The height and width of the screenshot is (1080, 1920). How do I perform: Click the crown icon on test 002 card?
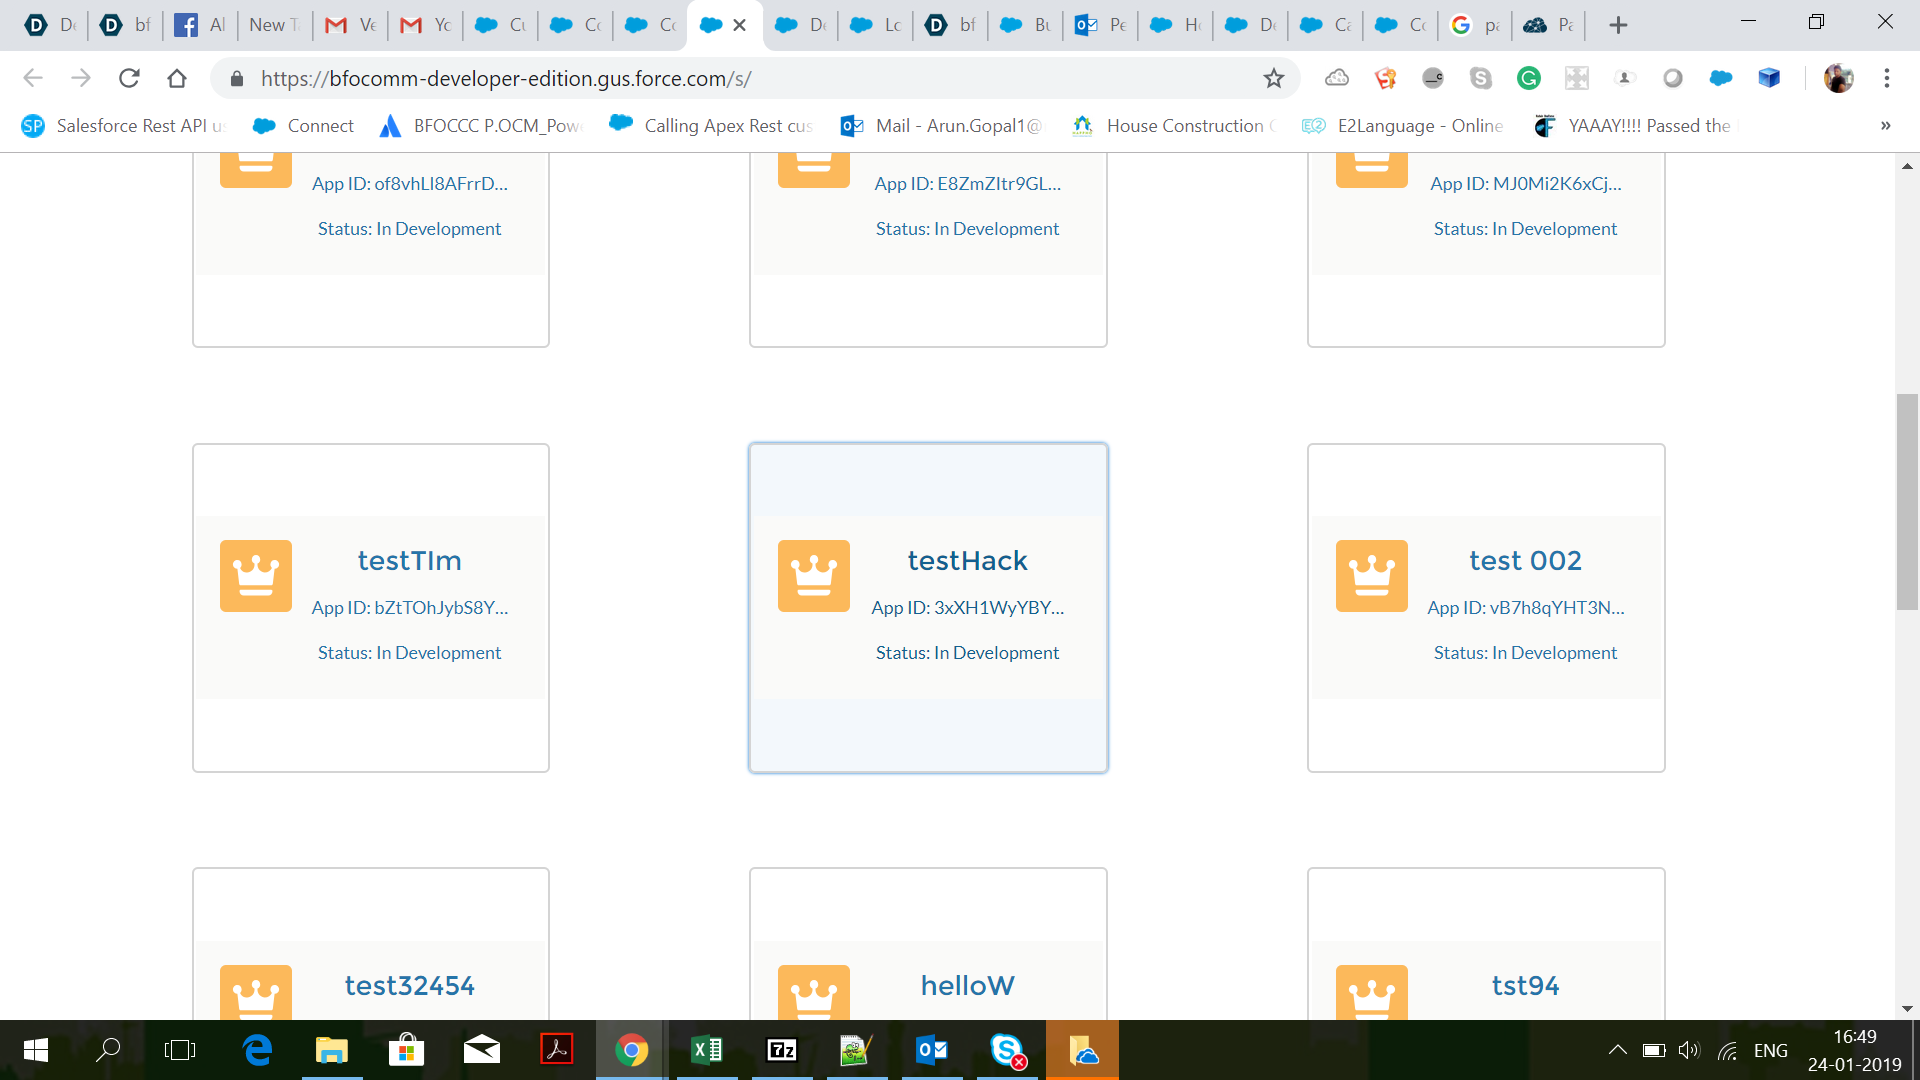[1371, 576]
